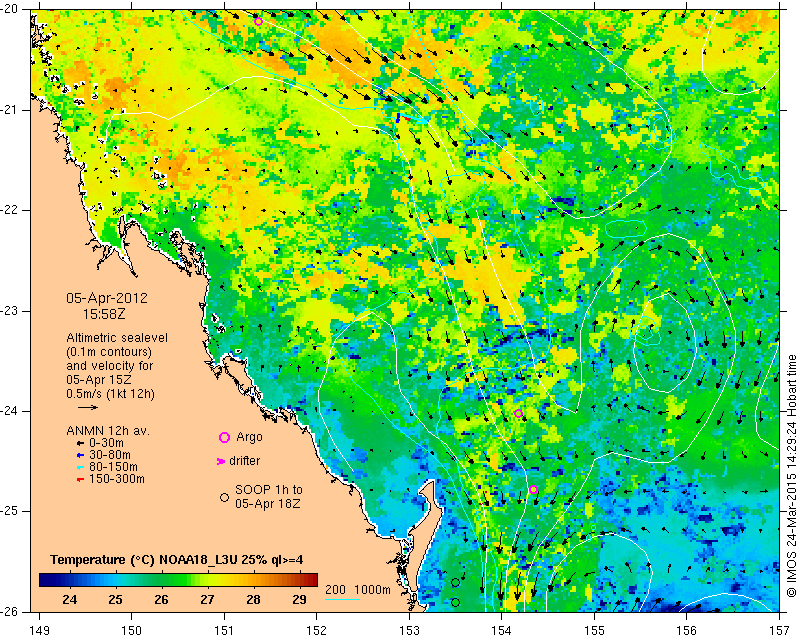Click the Argo float marker at latitude -24
This screenshot has width=800, height=640.
click(x=518, y=413)
